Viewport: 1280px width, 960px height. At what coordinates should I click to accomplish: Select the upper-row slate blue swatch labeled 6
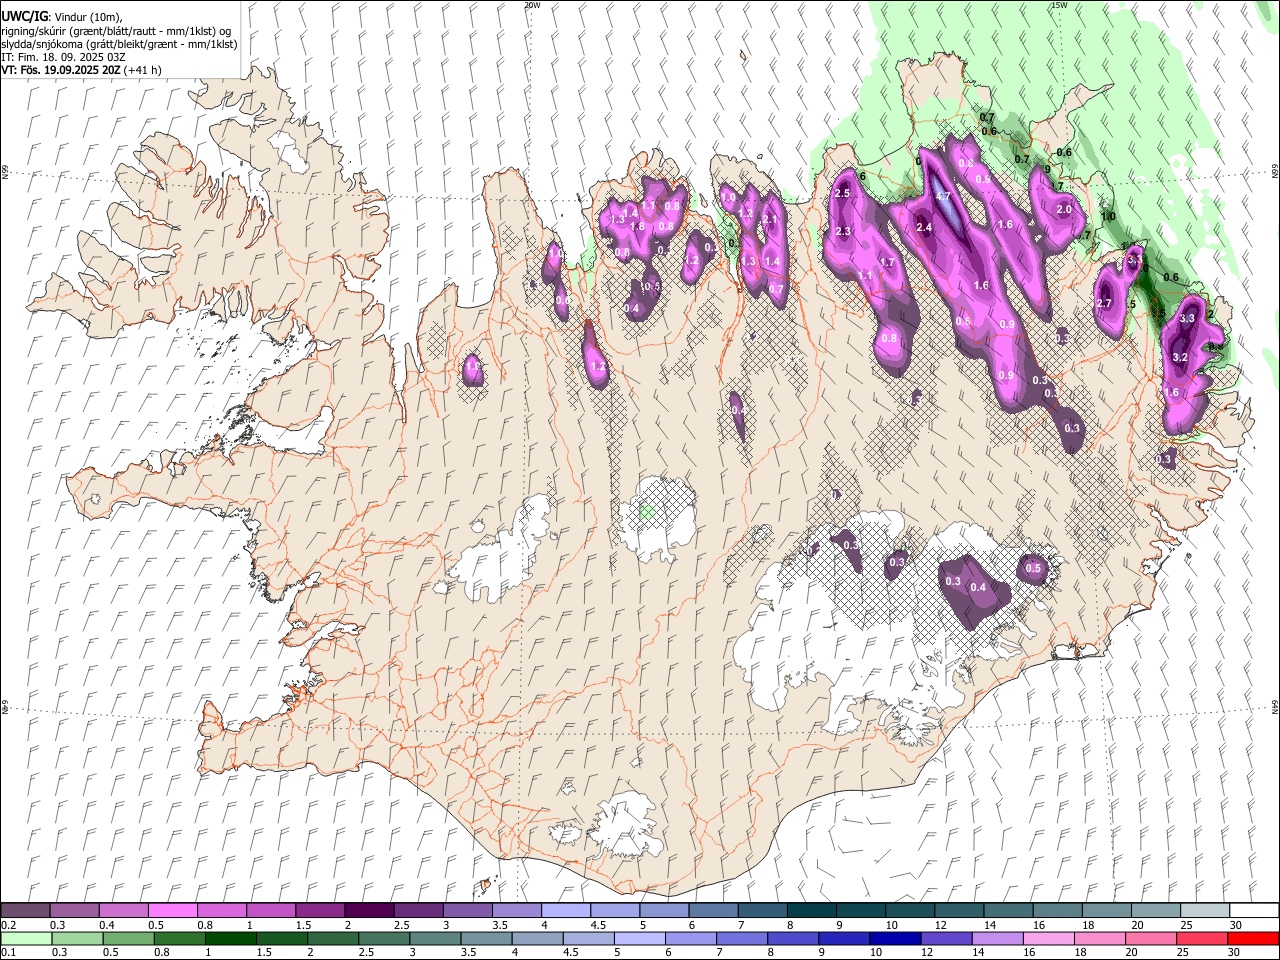(x=713, y=911)
